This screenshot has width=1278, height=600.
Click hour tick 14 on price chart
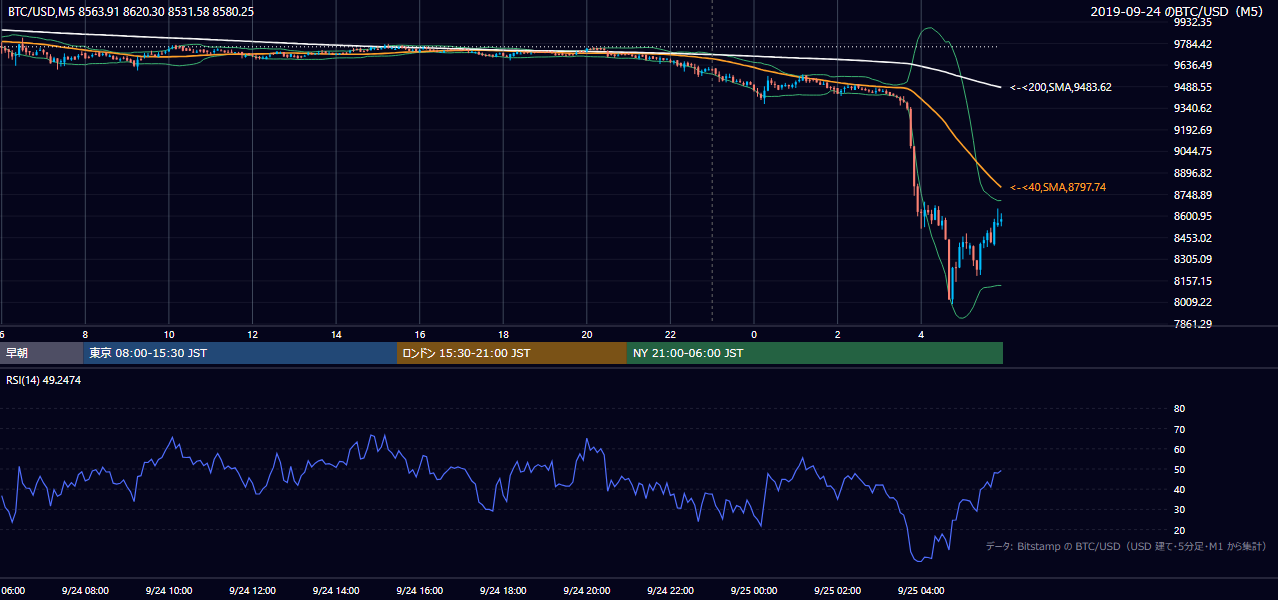point(336,334)
